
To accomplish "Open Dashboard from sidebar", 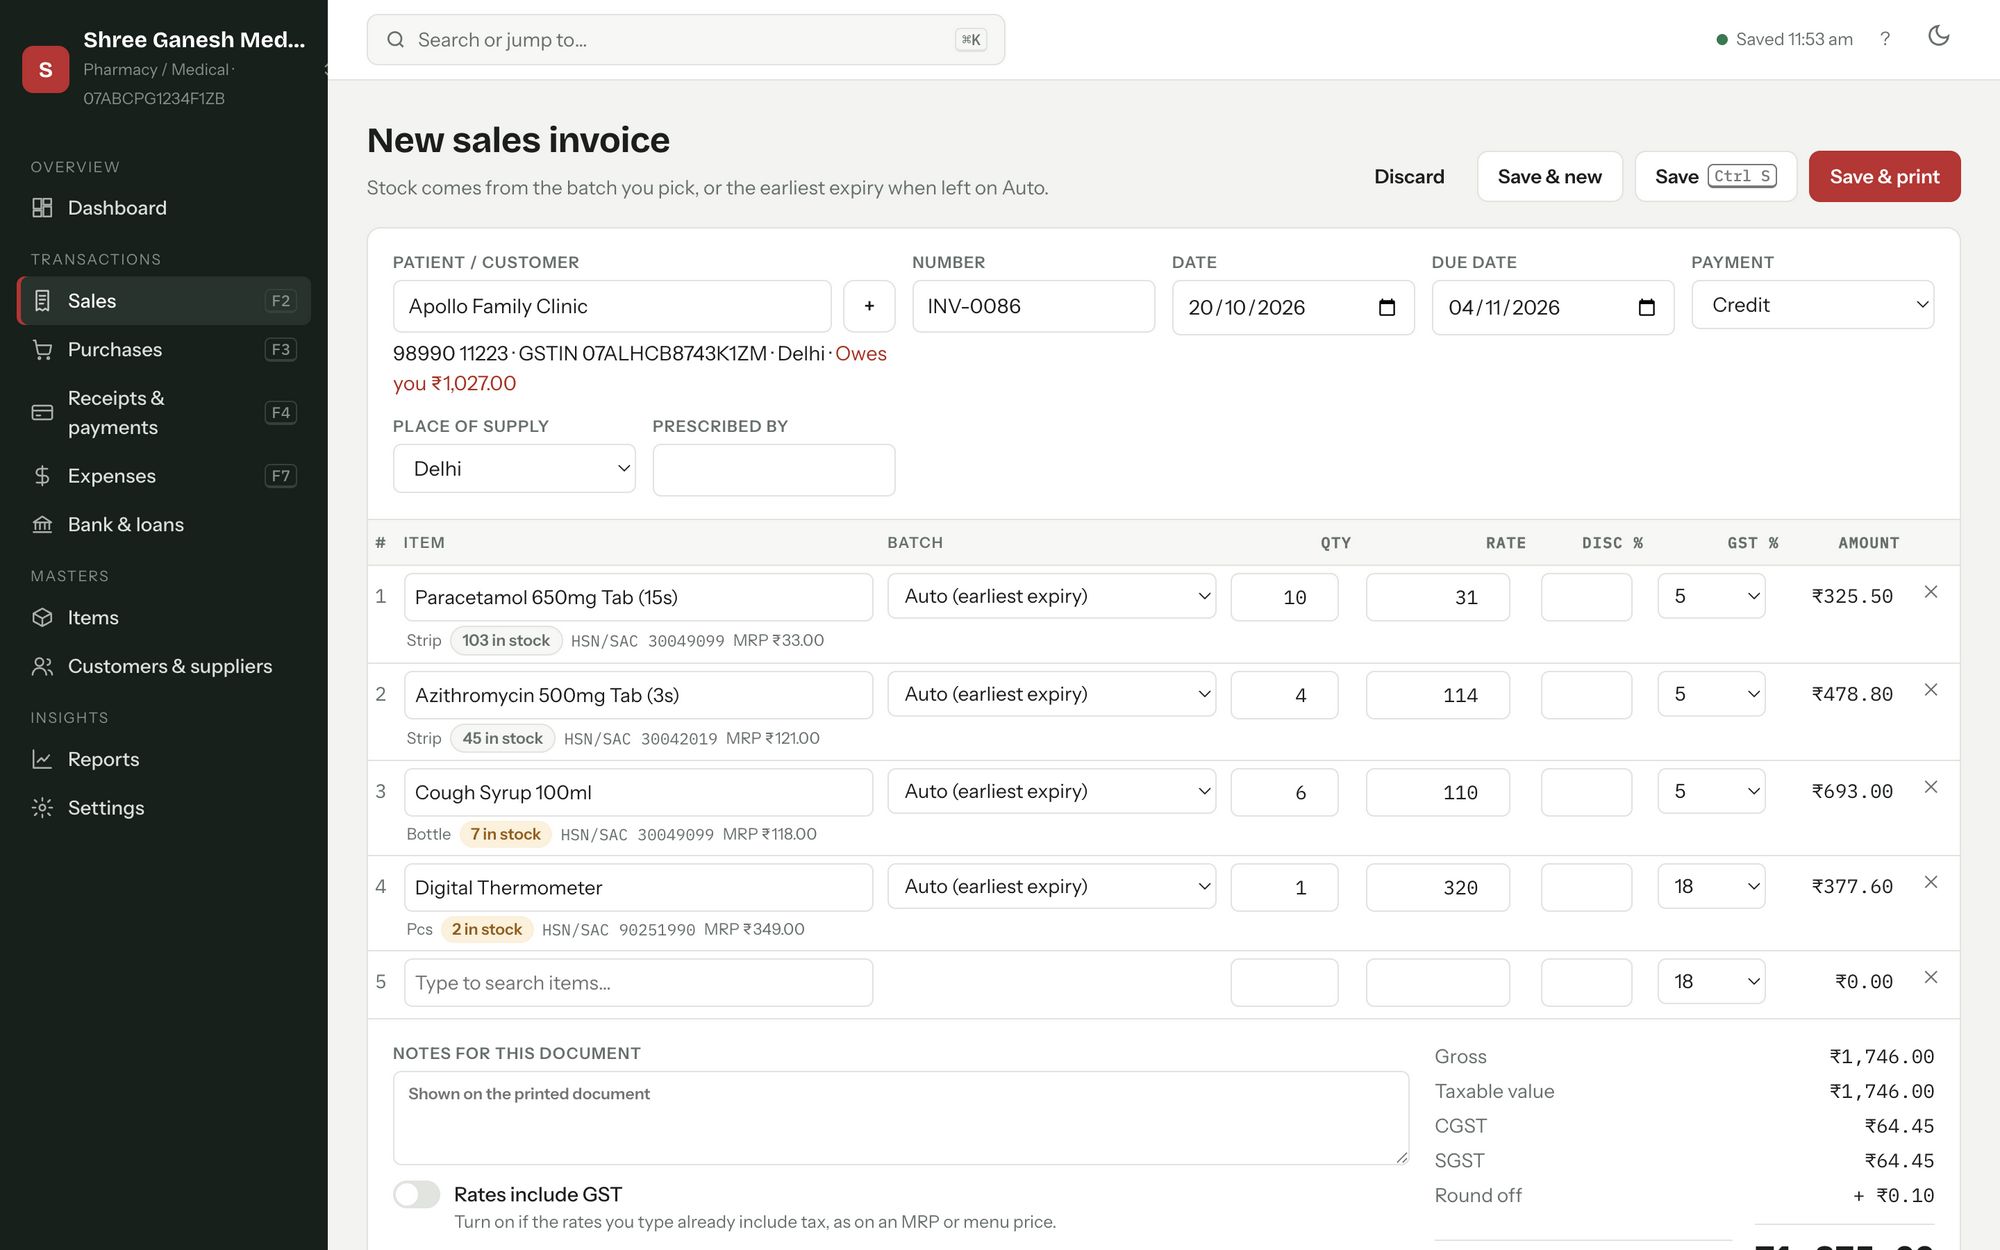I will tap(164, 208).
